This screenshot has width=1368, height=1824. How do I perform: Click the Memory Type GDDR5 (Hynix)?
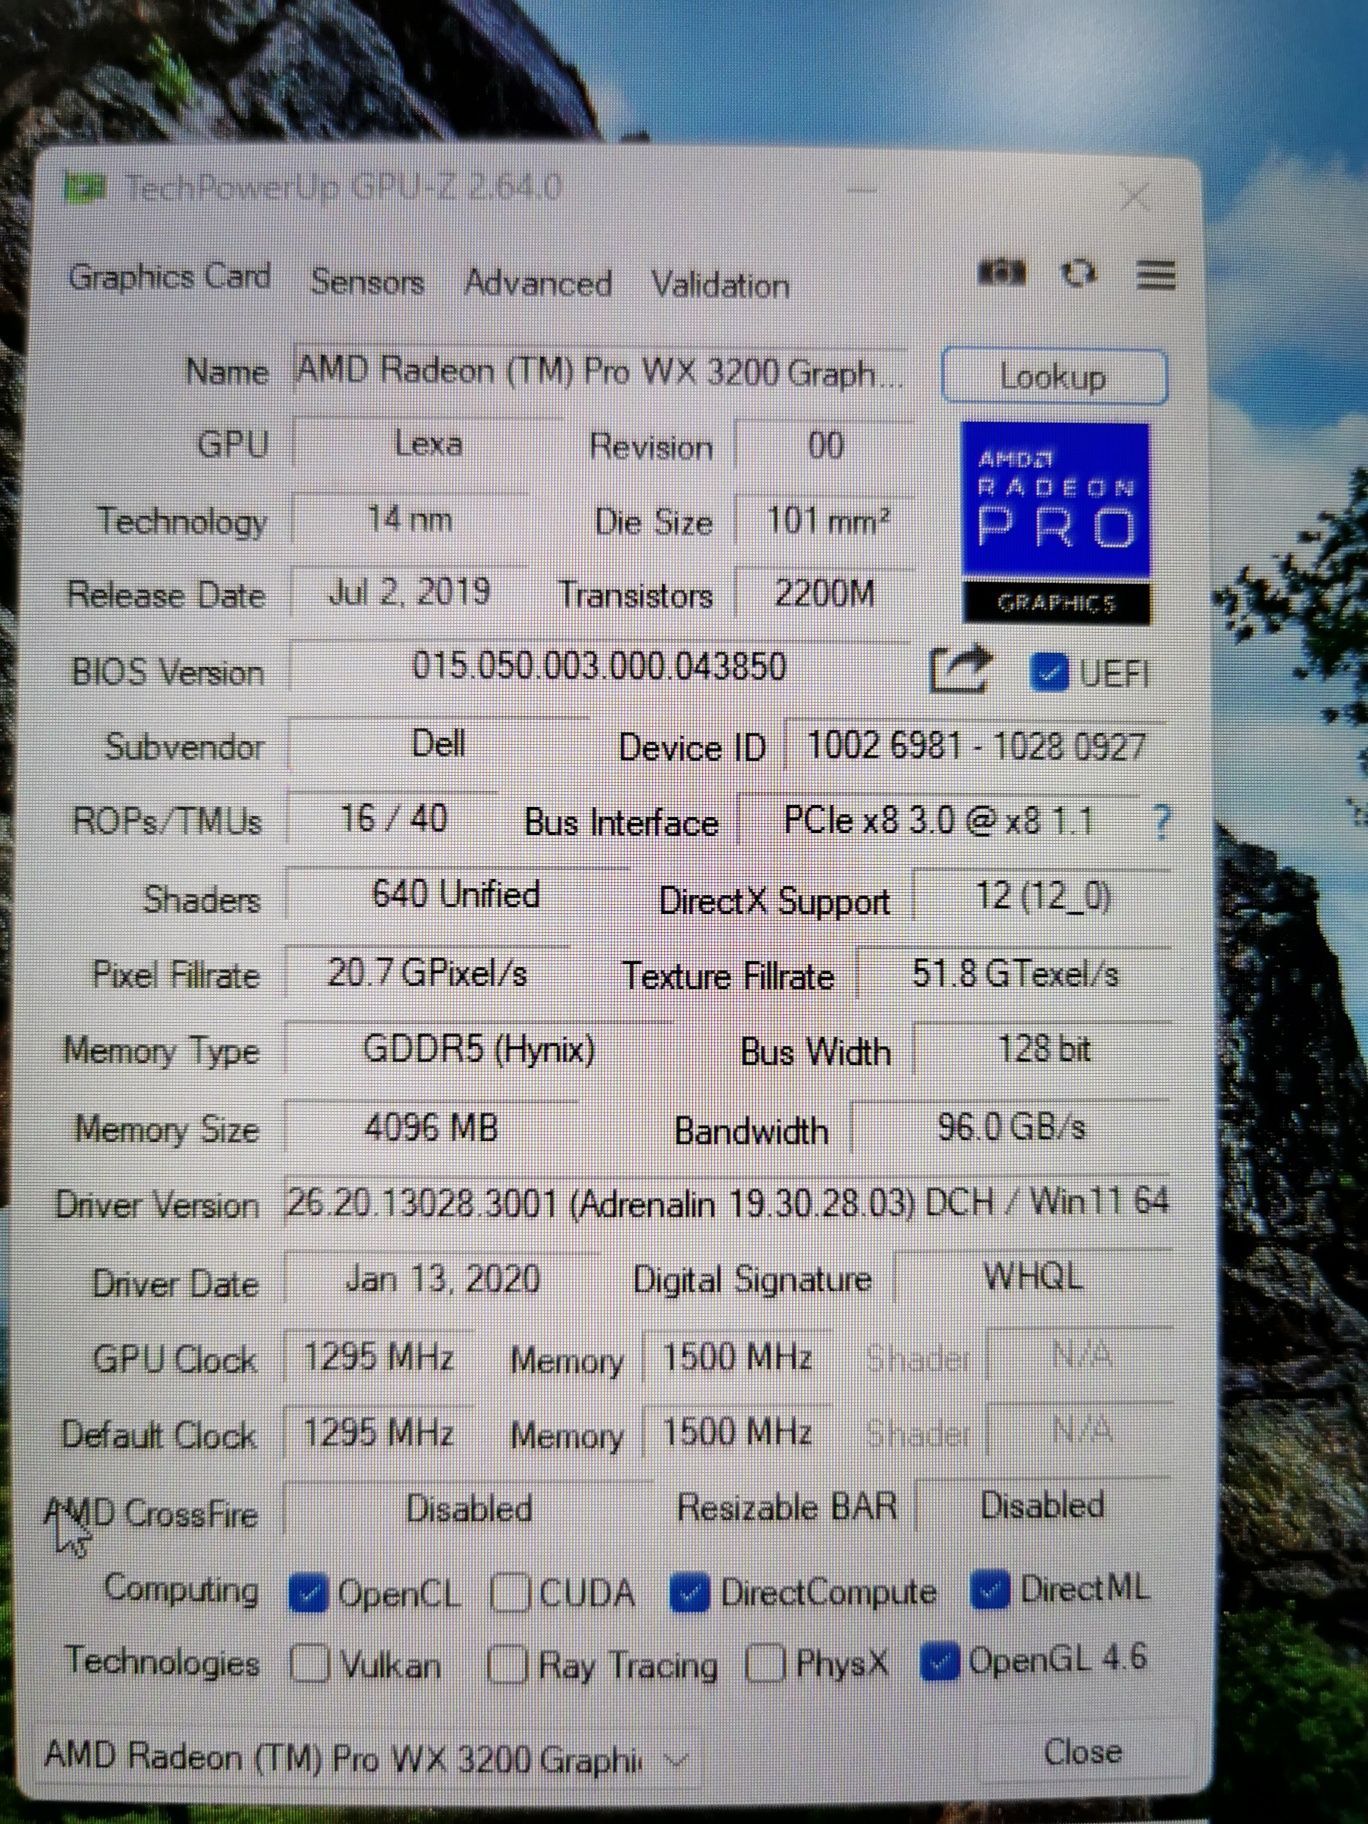[478, 1049]
